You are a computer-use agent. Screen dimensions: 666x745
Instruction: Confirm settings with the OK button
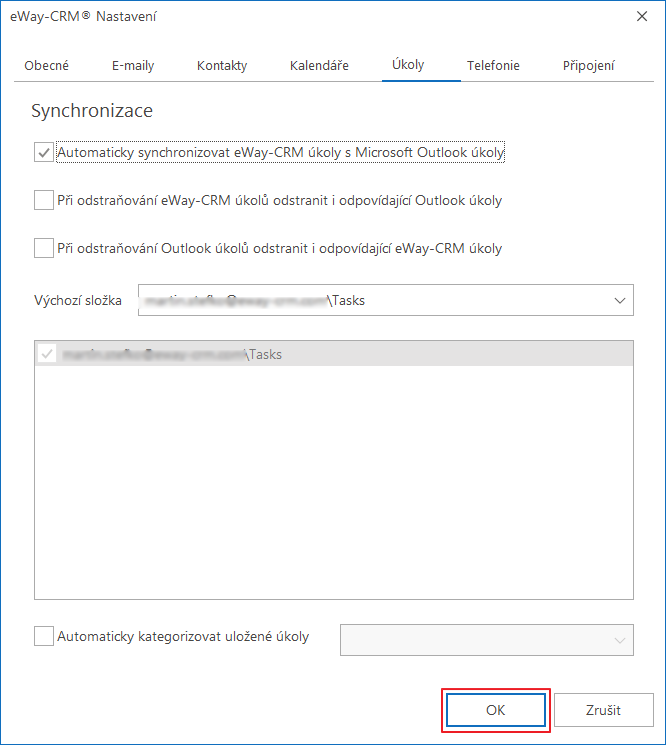495,710
